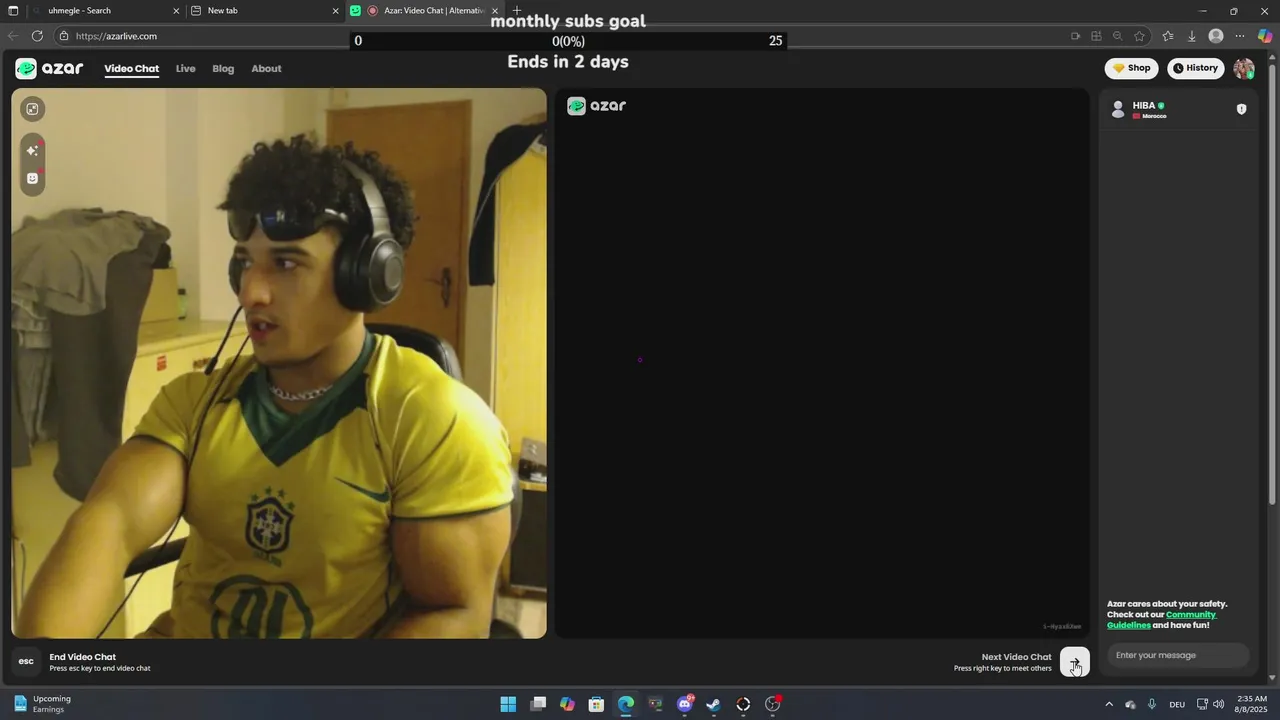Open a new tab with plus button
The height and width of the screenshot is (720, 1280).
pos(517,11)
